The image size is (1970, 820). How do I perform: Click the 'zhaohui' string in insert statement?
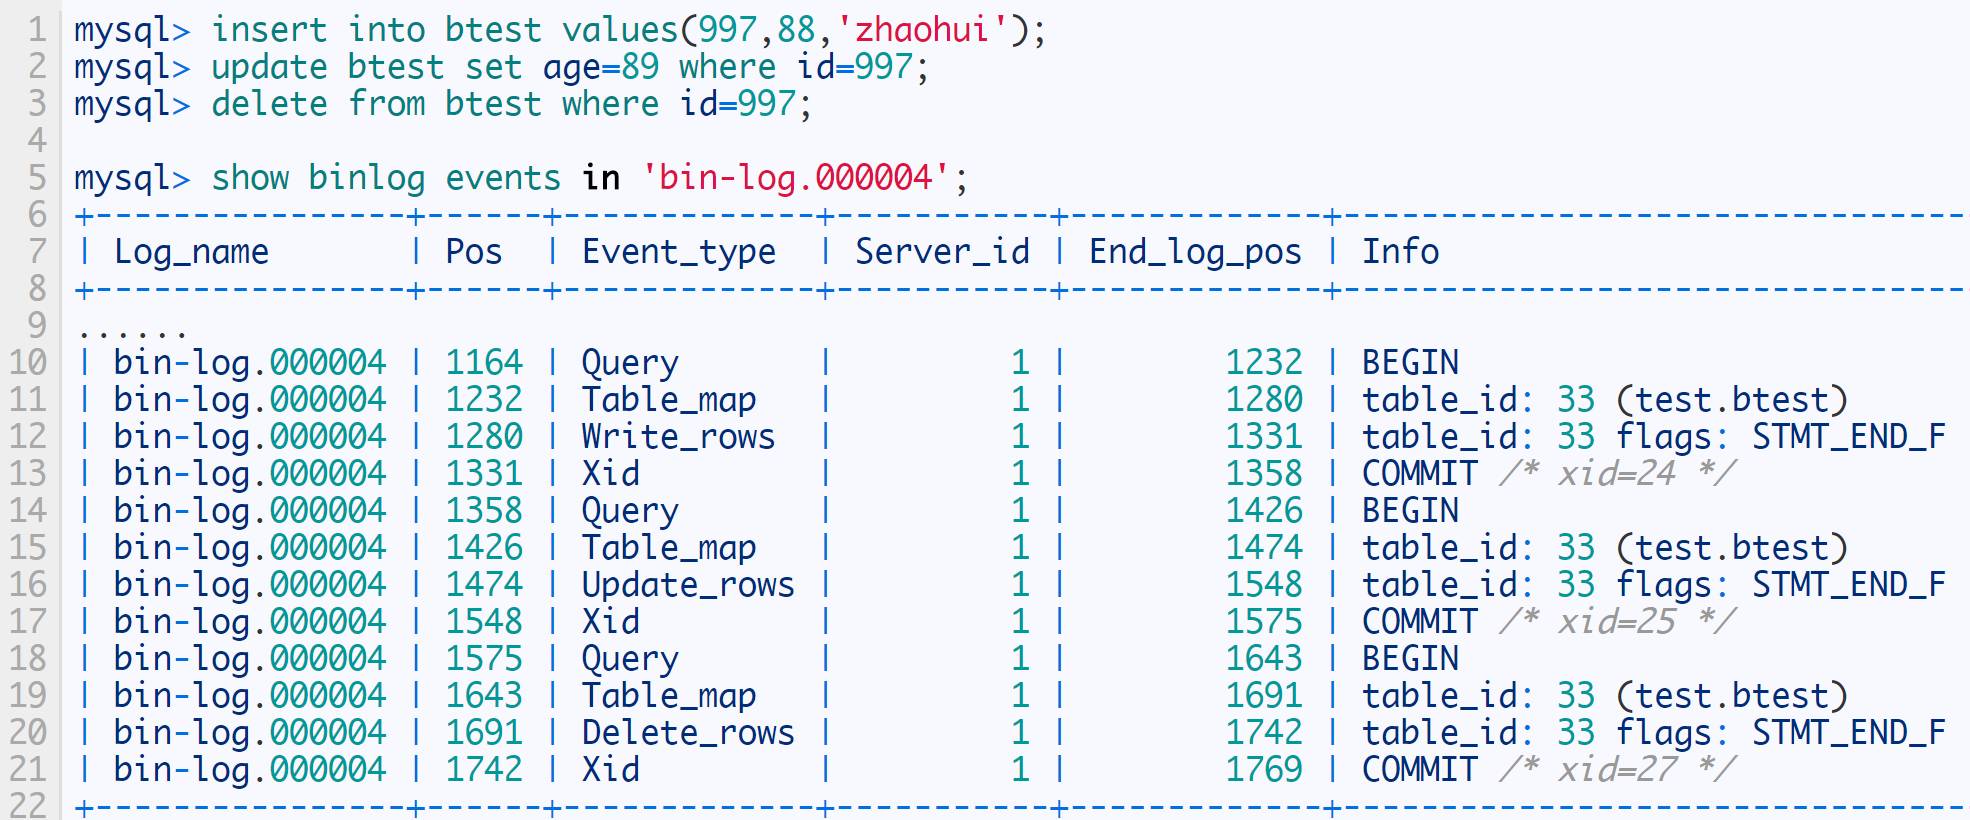click(x=922, y=30)
